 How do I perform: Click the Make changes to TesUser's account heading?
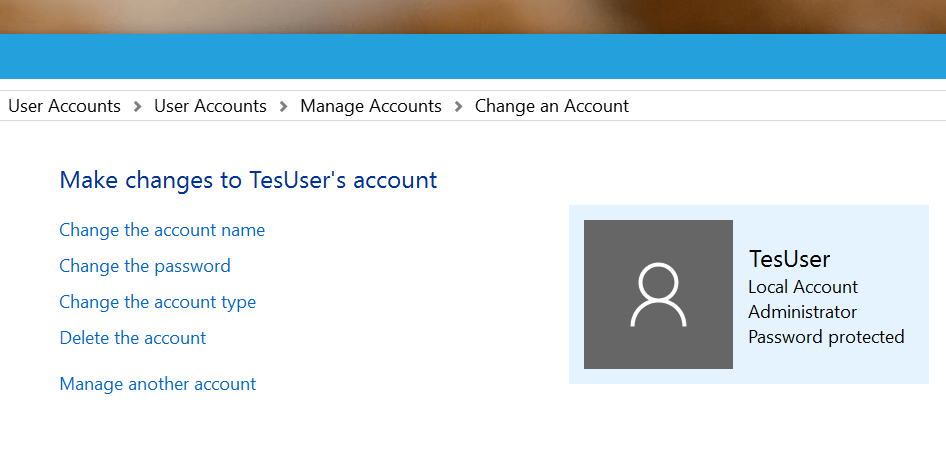click(x=248, y=180)
